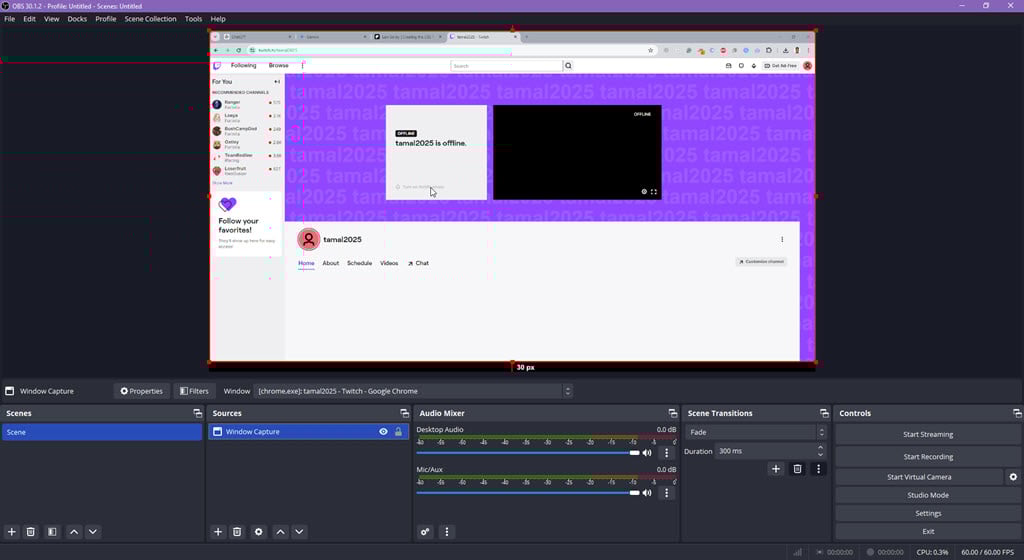Add a new source with plus icon
The image size is (1024, 560).
click(x=218, y=532)
